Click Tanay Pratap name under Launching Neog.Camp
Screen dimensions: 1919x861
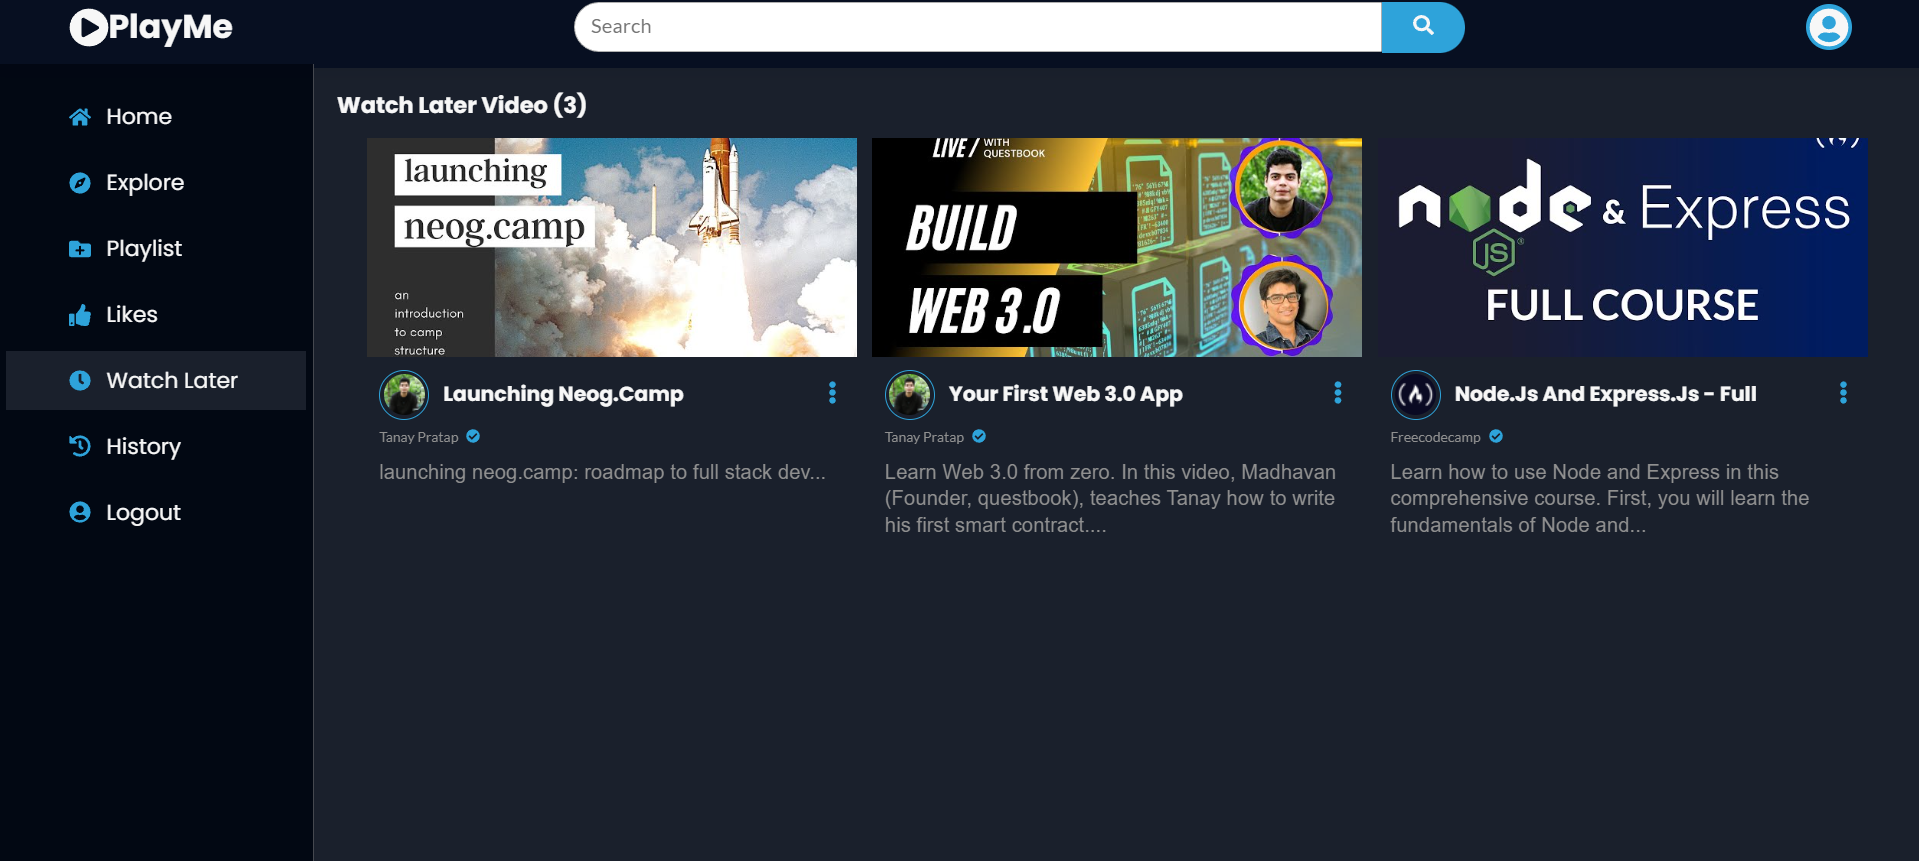tap(419, 437)
